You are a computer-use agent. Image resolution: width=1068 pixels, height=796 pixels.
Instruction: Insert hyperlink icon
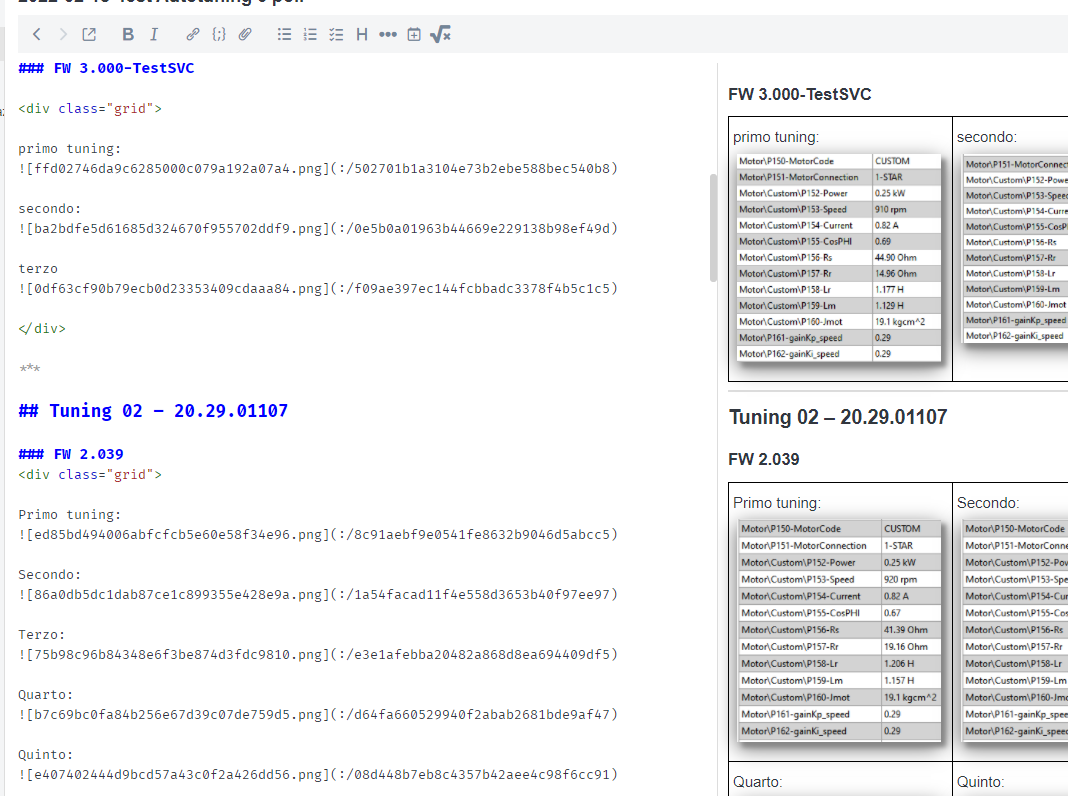tap(193, 34)
